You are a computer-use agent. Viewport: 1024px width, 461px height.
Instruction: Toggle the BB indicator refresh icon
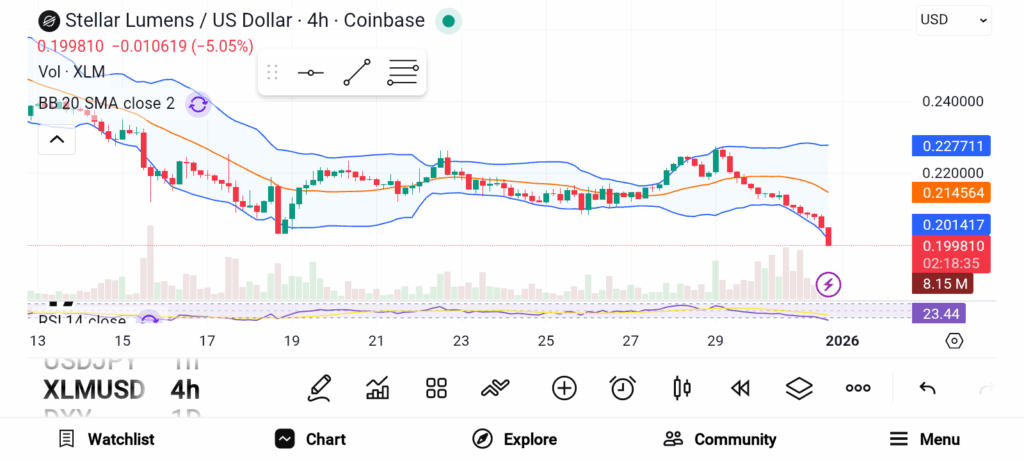pyautogui.click(x=198, y=103)
